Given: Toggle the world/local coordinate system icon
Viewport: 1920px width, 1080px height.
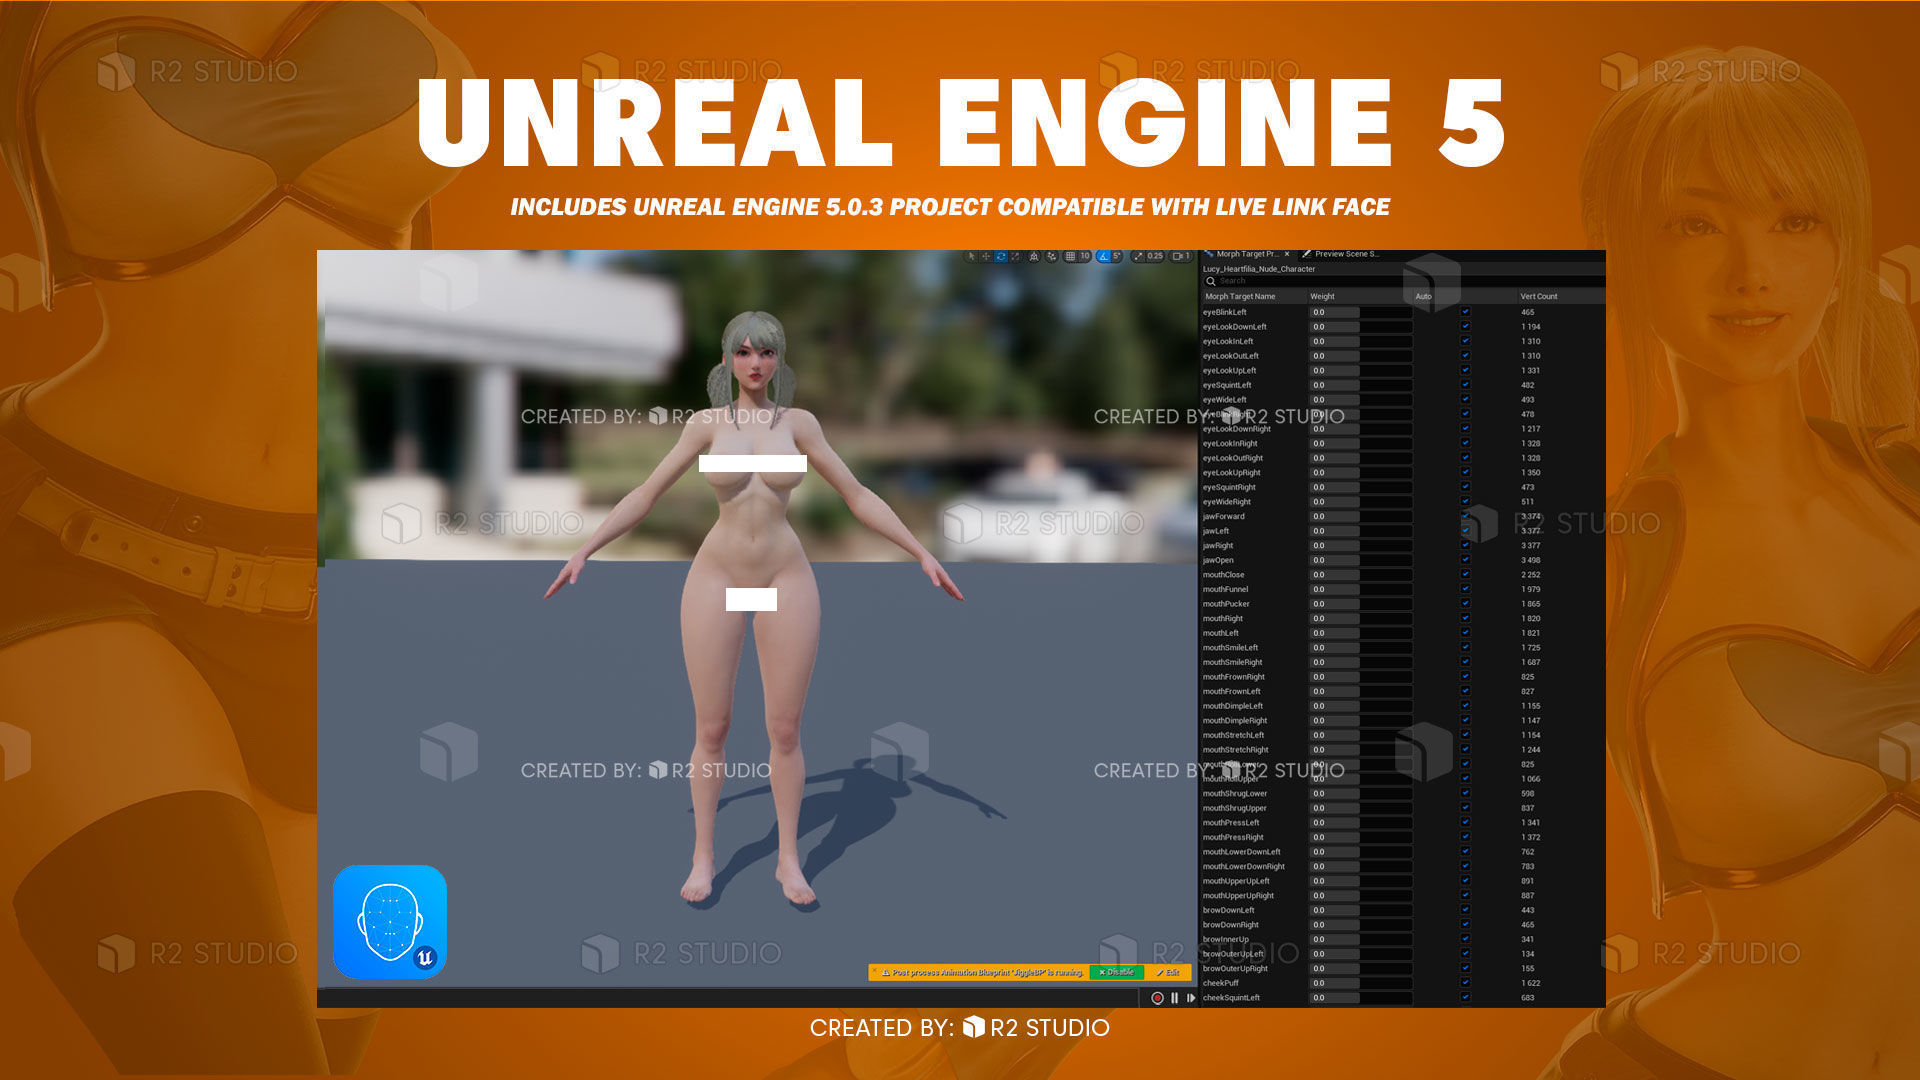Looking at the screenshot, I should click(1034, 256).
